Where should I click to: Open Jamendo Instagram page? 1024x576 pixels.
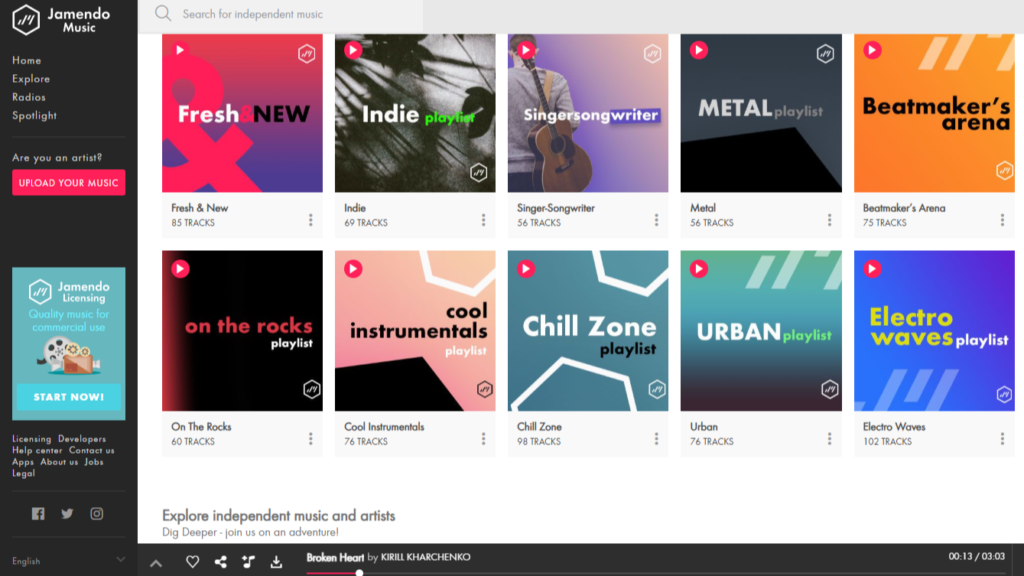coord(97,514)
